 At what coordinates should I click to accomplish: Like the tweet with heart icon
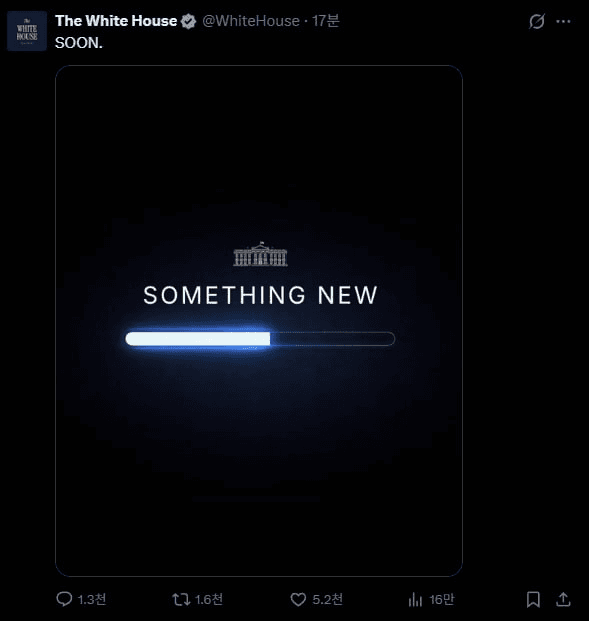coord(298,600)
